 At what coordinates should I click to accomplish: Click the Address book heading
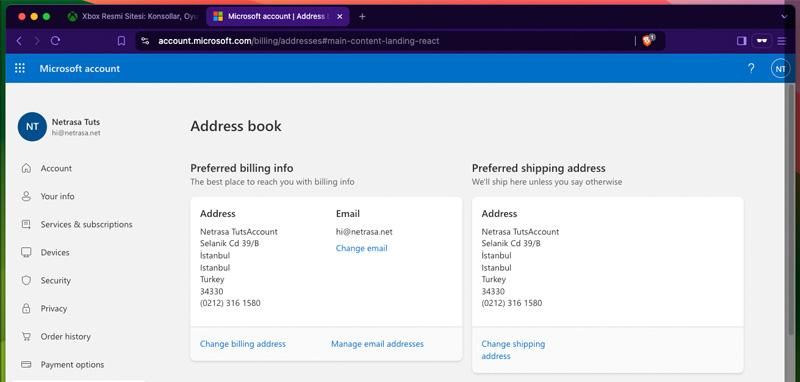coord(236,126)
